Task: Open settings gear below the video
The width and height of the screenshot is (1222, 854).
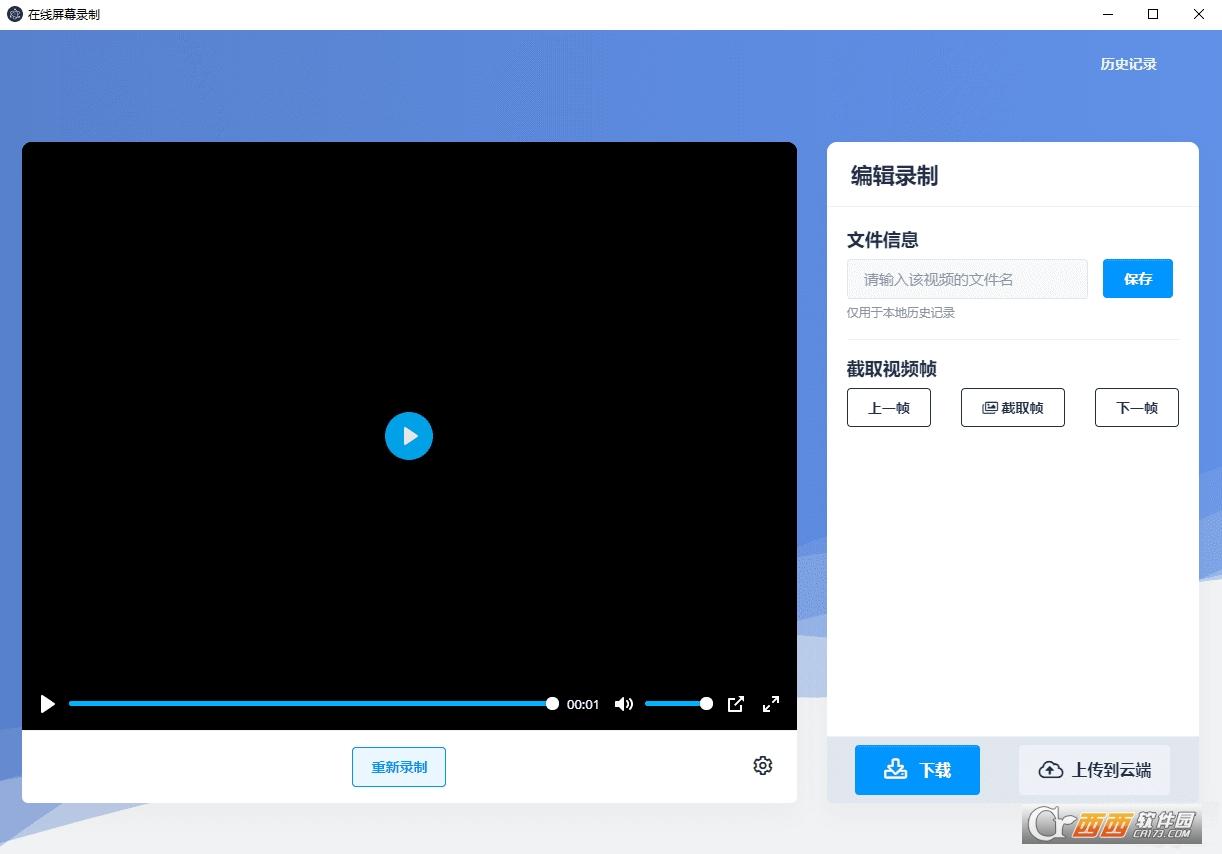Action: [763, 766]
